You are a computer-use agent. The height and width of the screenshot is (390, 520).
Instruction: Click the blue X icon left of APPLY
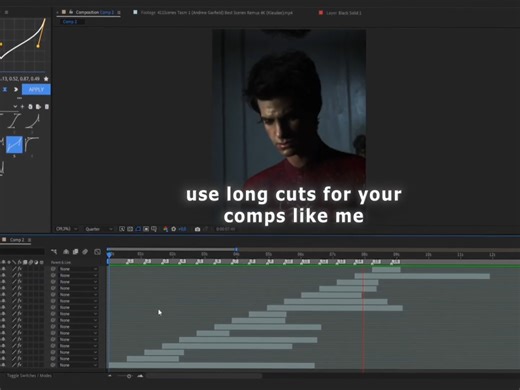point(5,90)
